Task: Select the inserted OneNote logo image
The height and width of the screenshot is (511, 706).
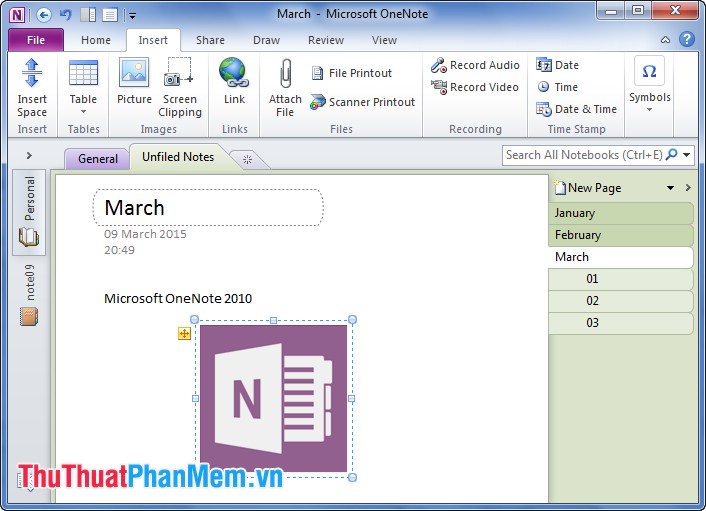Action: [274, 398]
